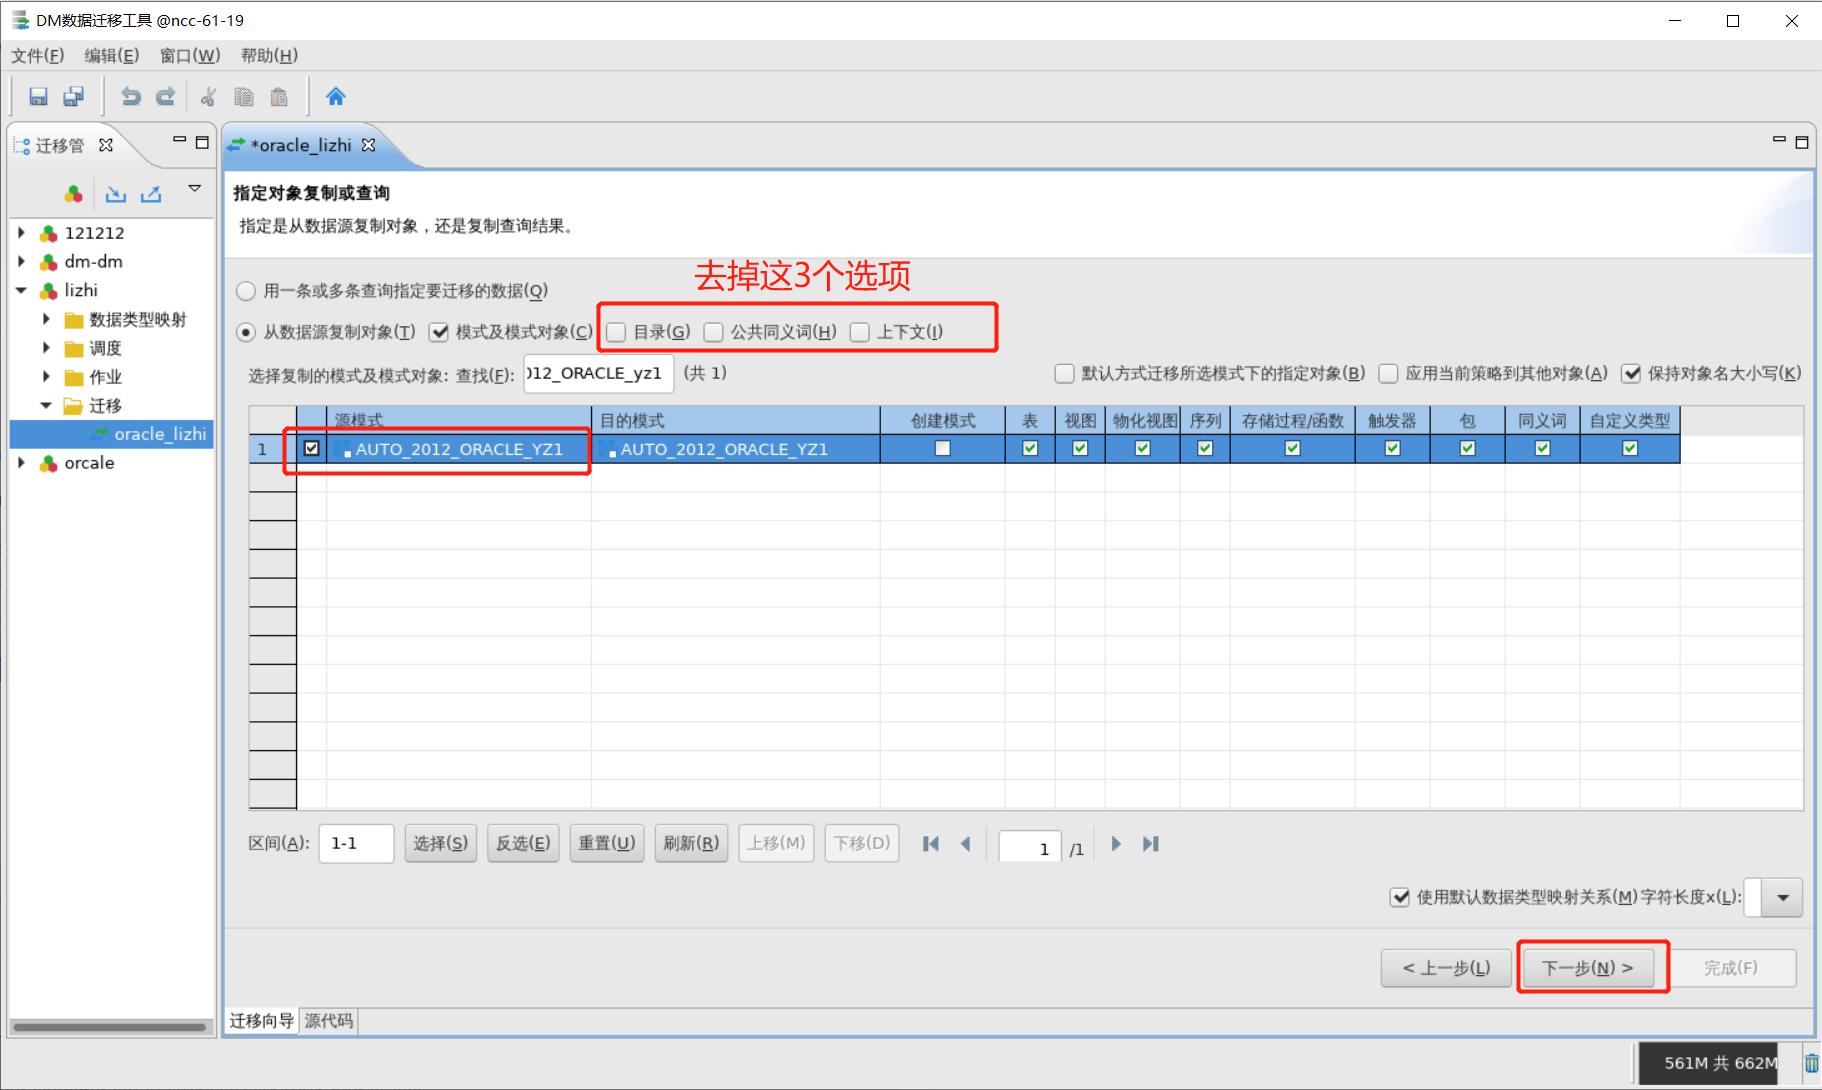Maximize the 迁移管 side panel
Screen dimensions: 1822x1090
point(201,142)
